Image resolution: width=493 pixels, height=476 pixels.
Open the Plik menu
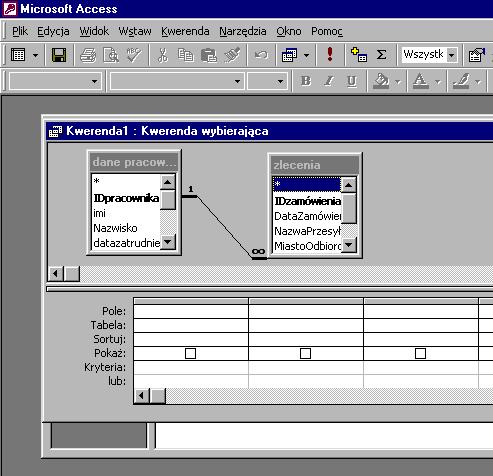(20, 31)
